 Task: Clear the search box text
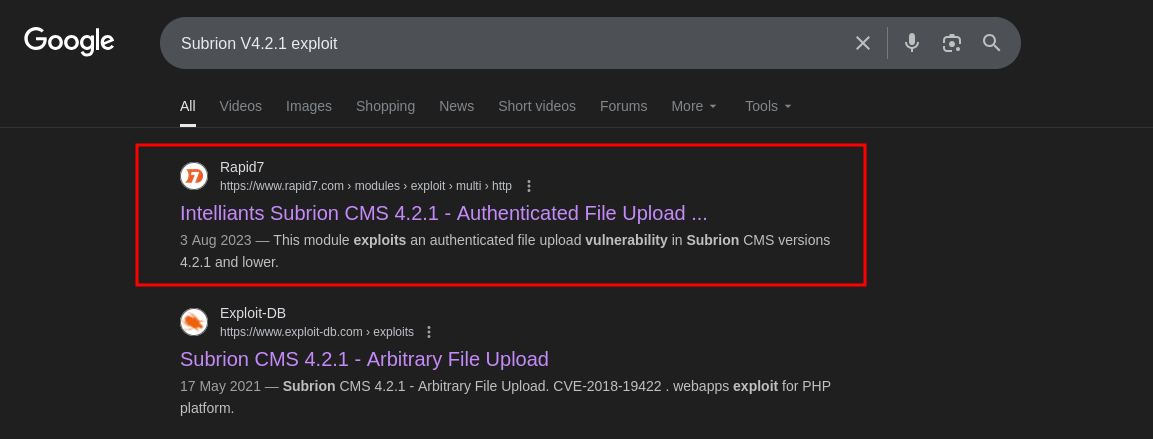[x=862, y=43]
